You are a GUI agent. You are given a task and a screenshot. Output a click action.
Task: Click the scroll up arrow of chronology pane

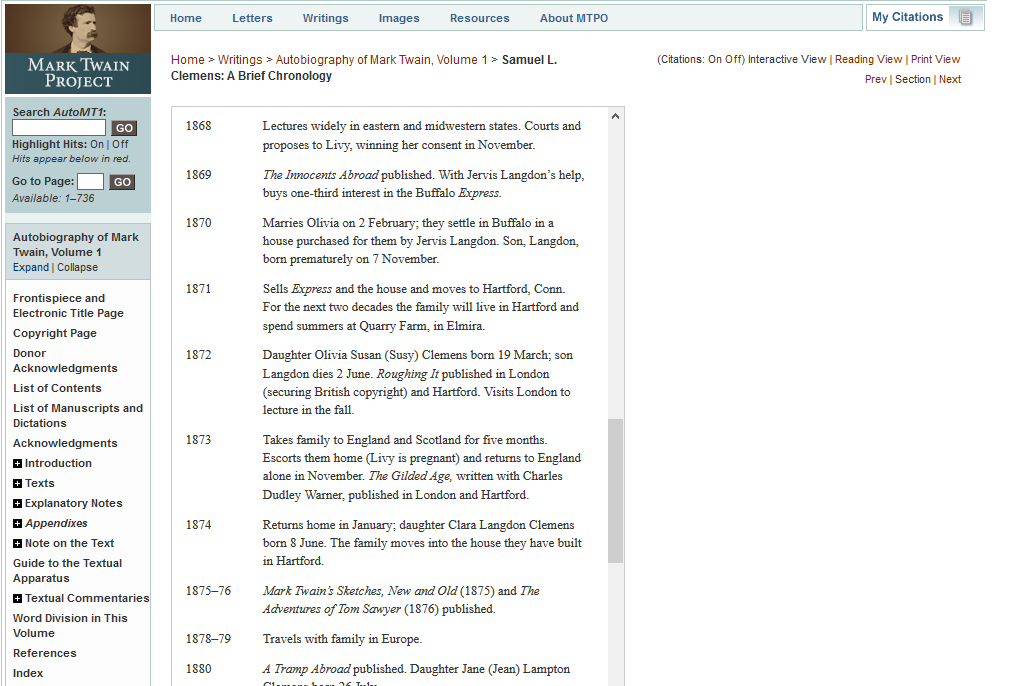tap(615, 117)
